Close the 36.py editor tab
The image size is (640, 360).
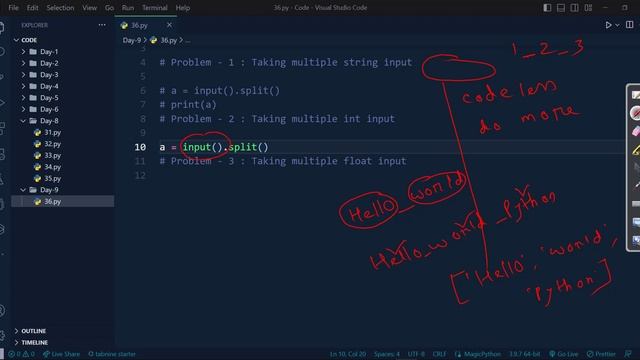coord(169,25)
